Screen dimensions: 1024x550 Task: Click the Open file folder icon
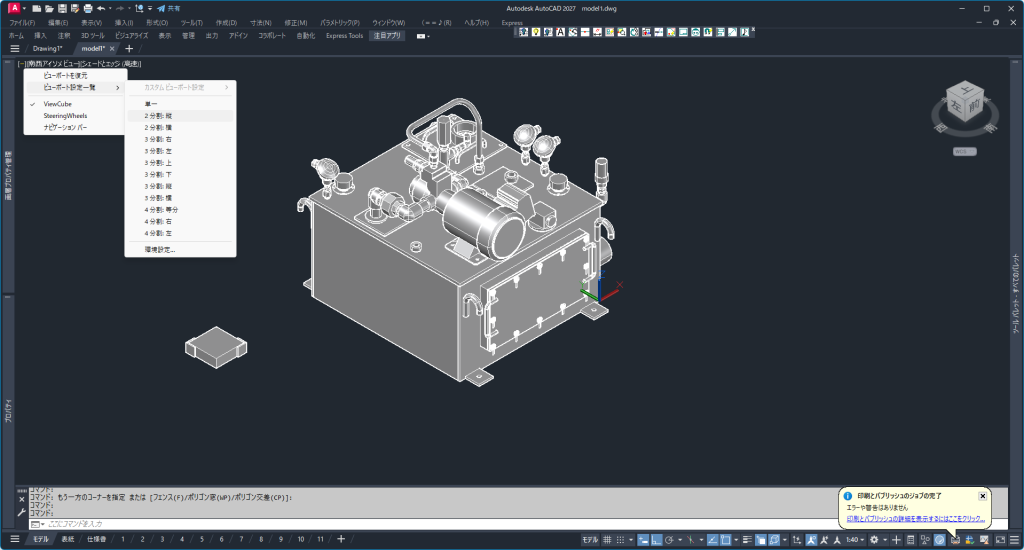tap(48, 8)
